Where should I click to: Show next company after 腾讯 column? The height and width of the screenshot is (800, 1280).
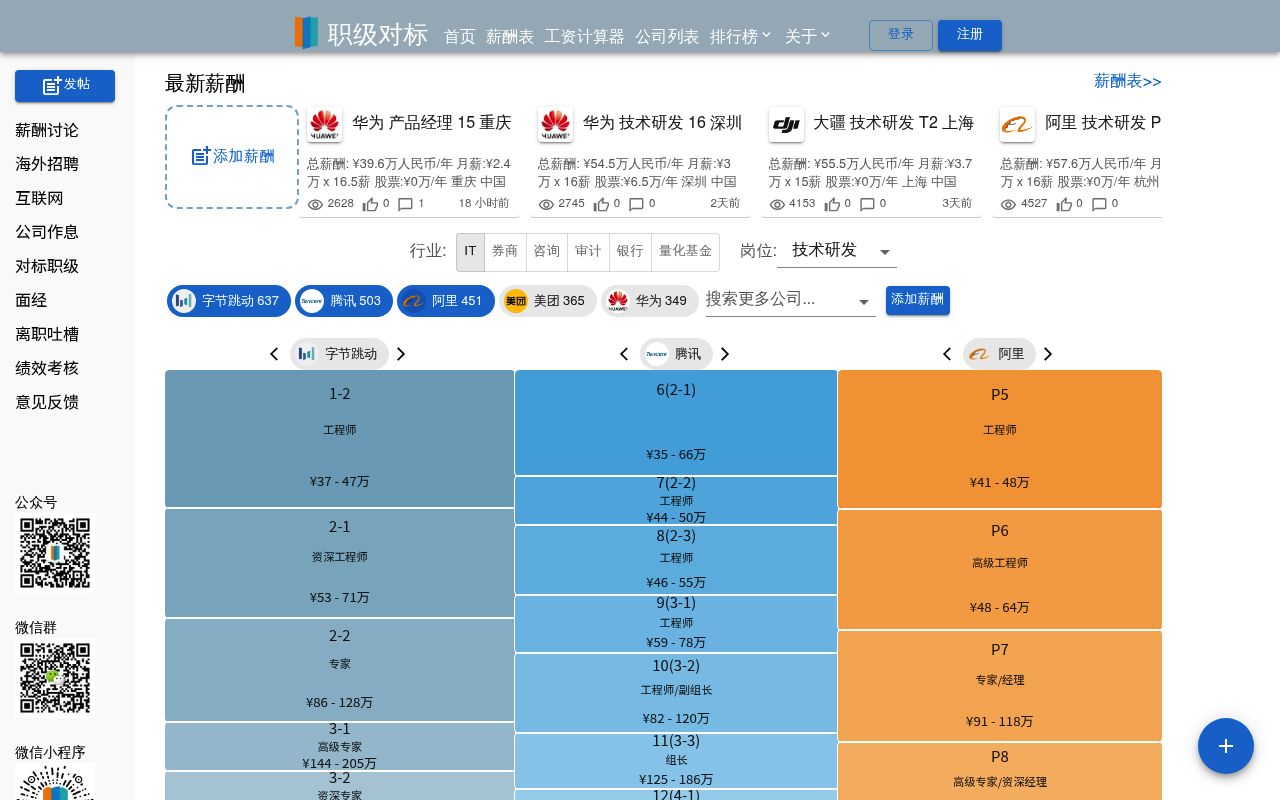(725, 354)
